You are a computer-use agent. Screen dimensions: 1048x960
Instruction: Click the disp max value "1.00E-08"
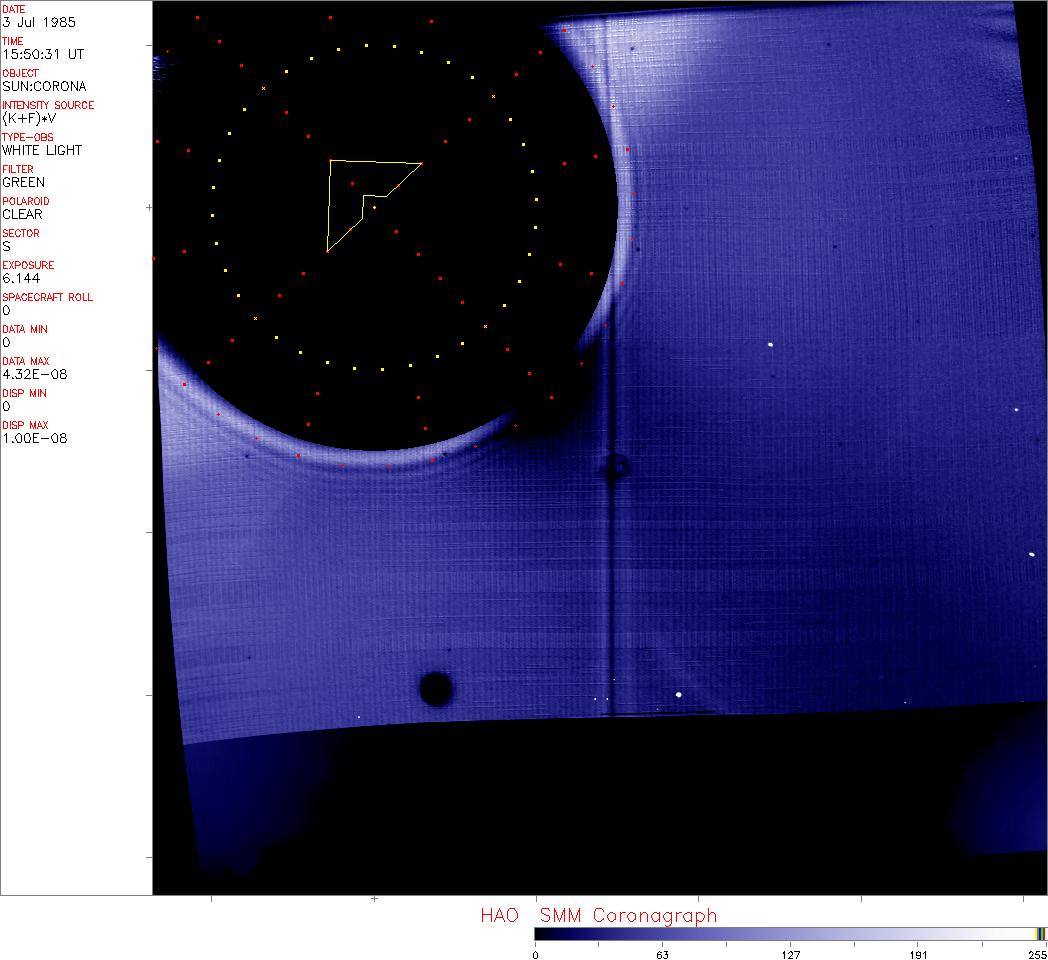(x=34, y=438)
